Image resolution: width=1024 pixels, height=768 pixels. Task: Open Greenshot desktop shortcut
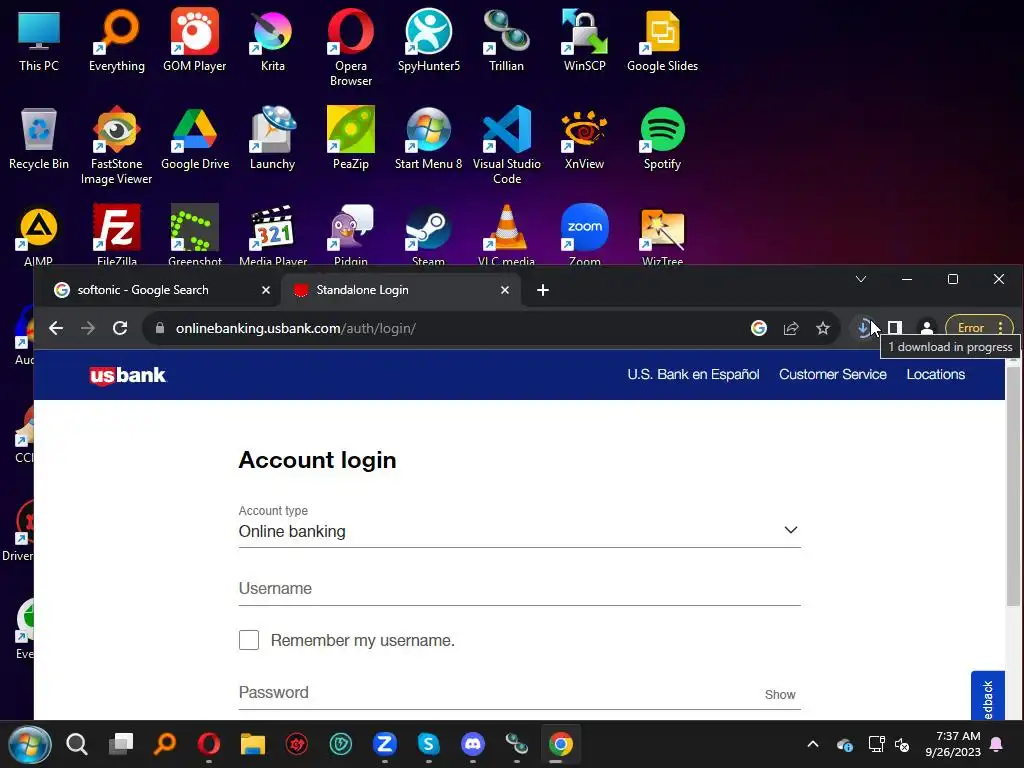(x=195, y=234)
